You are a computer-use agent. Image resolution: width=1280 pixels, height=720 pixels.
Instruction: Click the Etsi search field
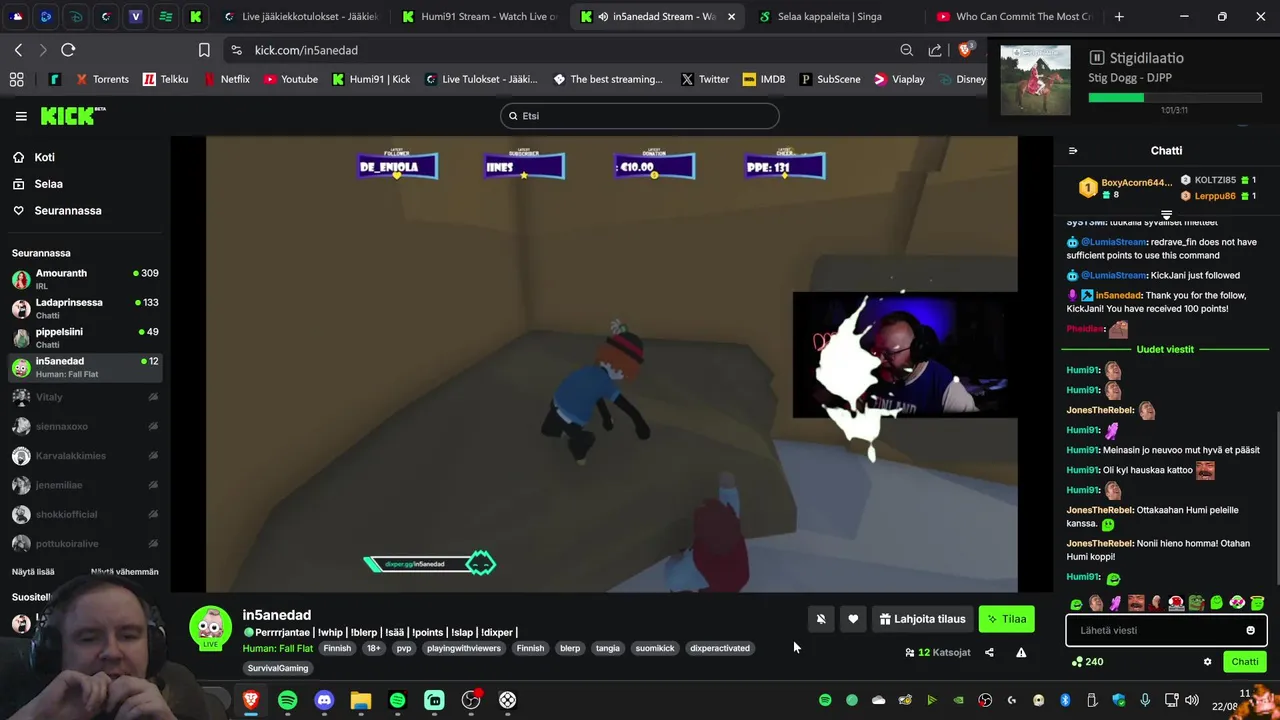tap(639, 116)
